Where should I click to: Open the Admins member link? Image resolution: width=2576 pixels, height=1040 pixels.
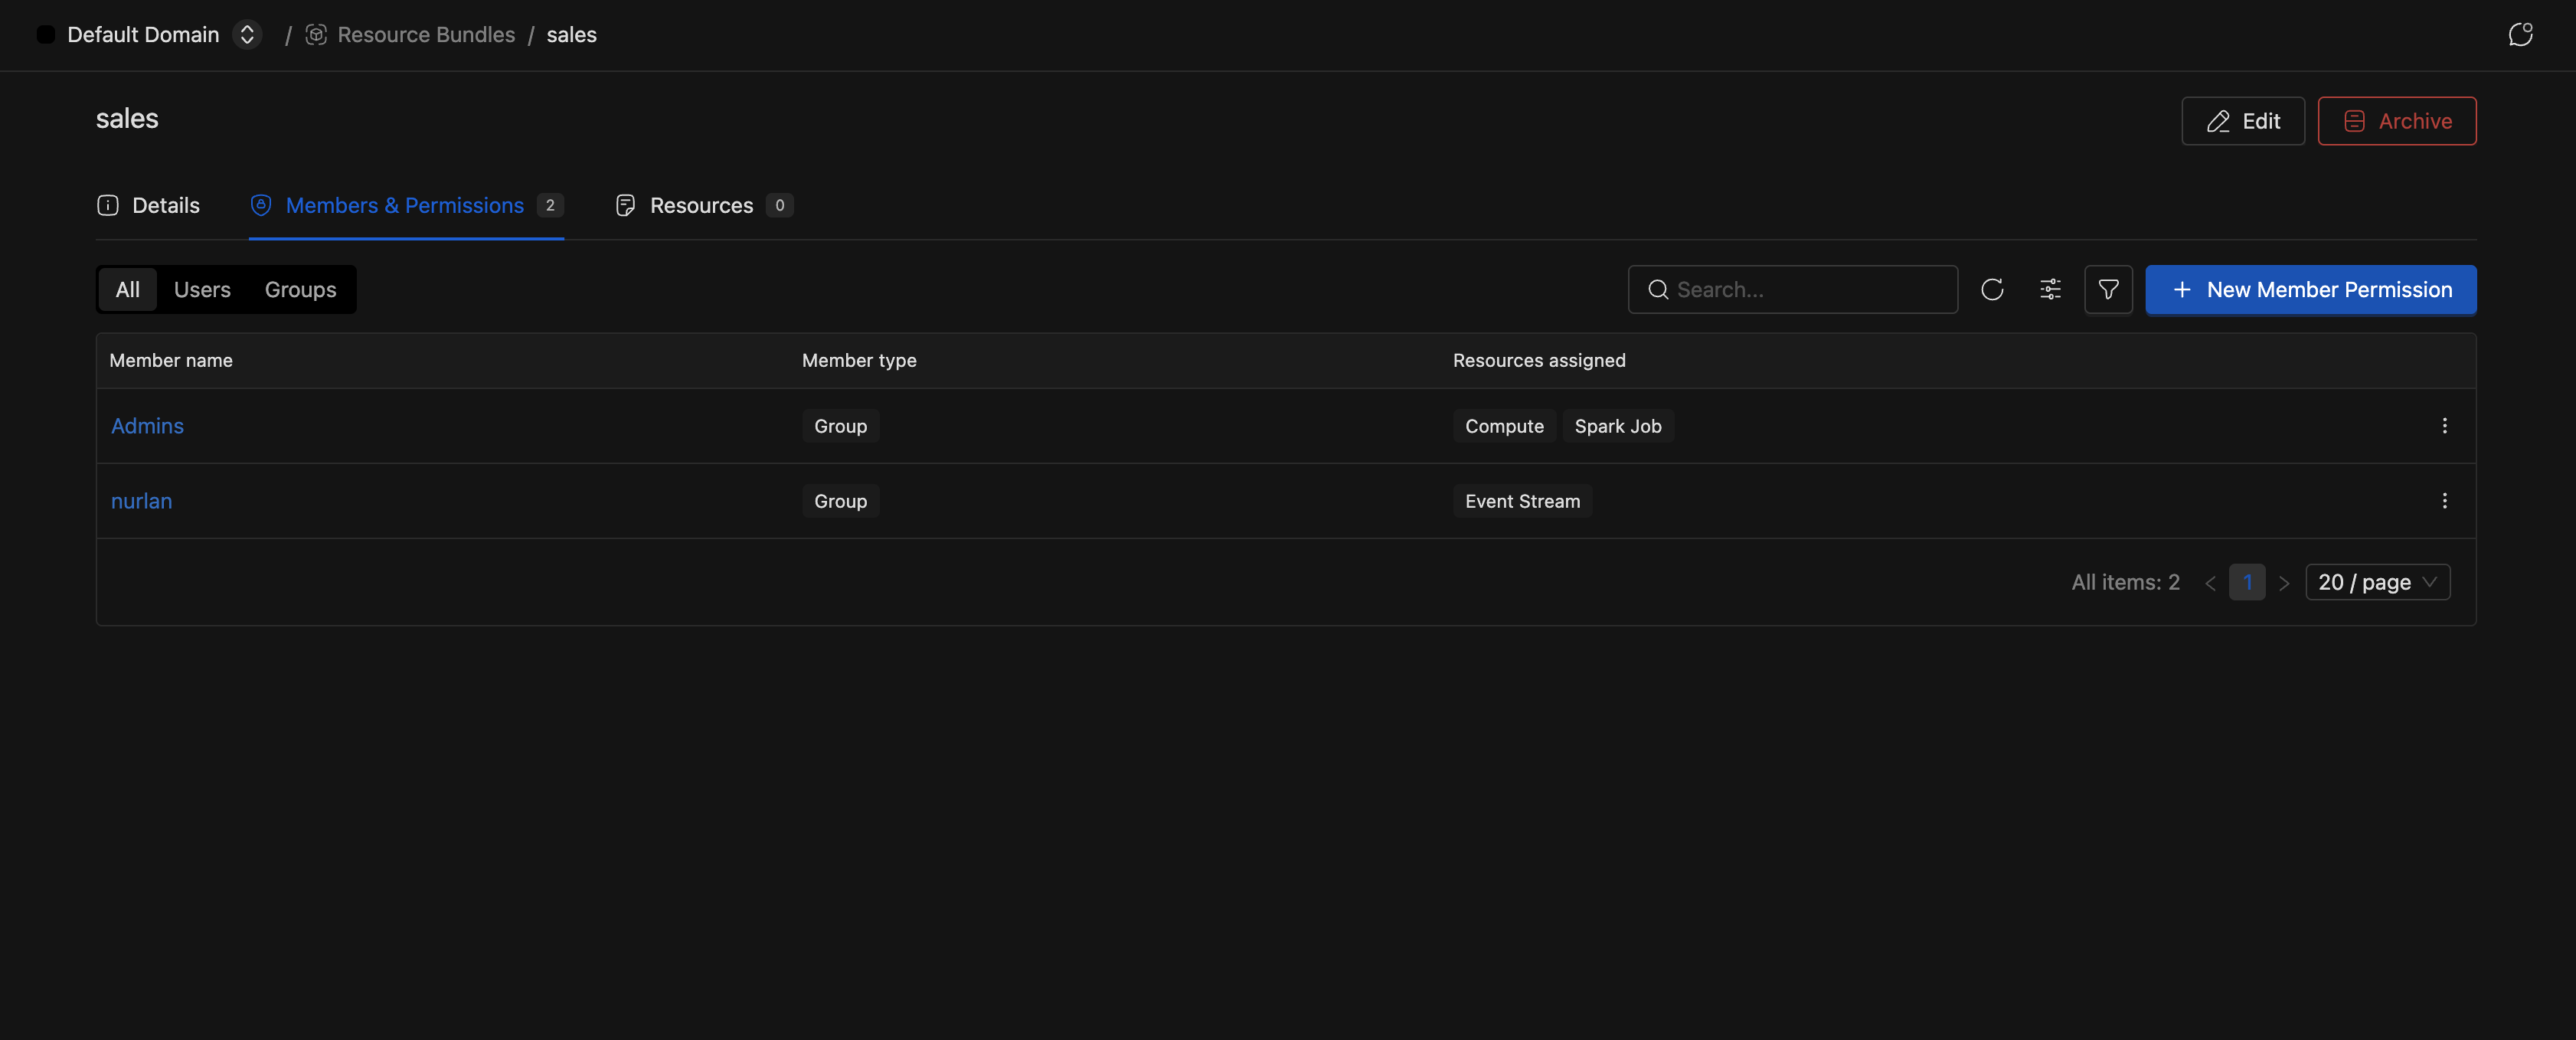coord(147,426)
